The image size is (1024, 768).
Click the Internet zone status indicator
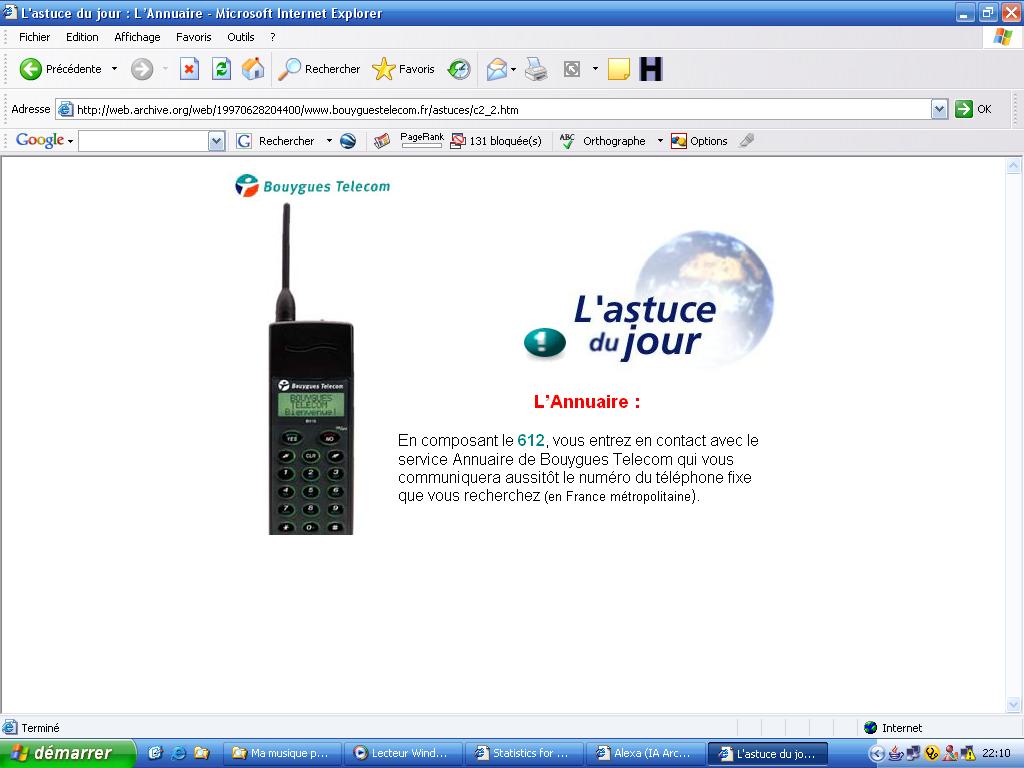(893, 728)
